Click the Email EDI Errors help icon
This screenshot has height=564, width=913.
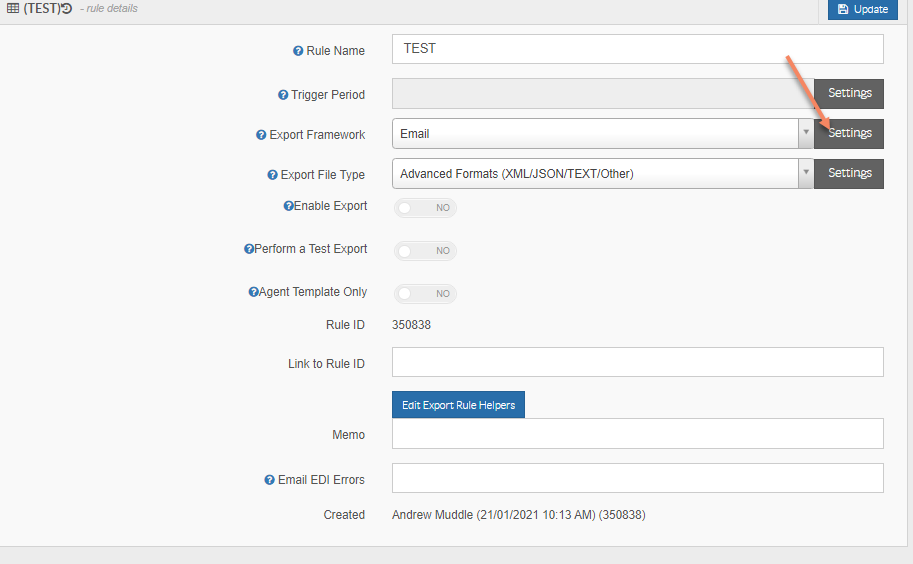pos(270,480)
